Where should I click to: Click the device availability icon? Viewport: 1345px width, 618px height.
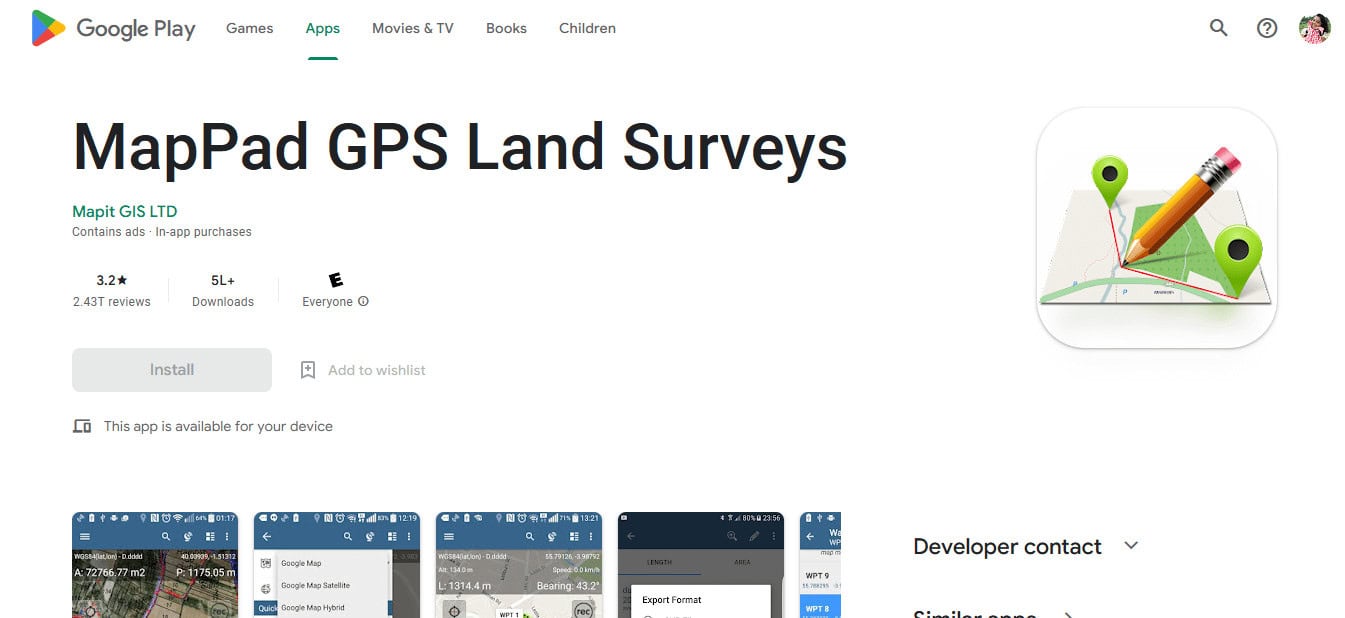(x=82, y=426)
